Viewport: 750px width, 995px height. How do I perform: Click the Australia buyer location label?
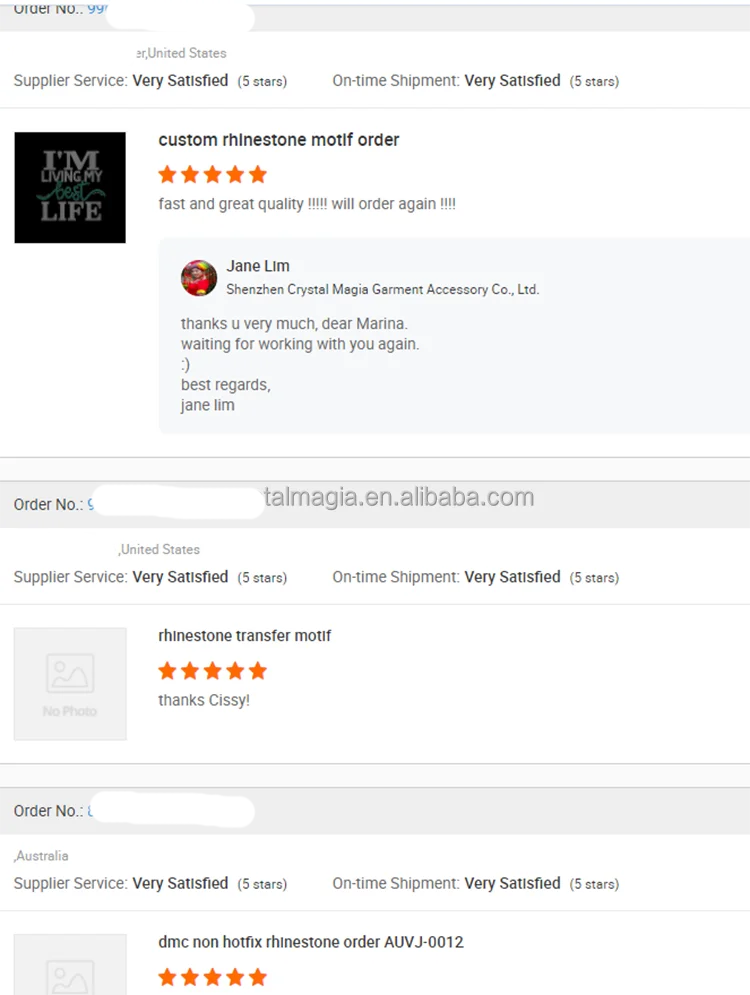point(41,856)
